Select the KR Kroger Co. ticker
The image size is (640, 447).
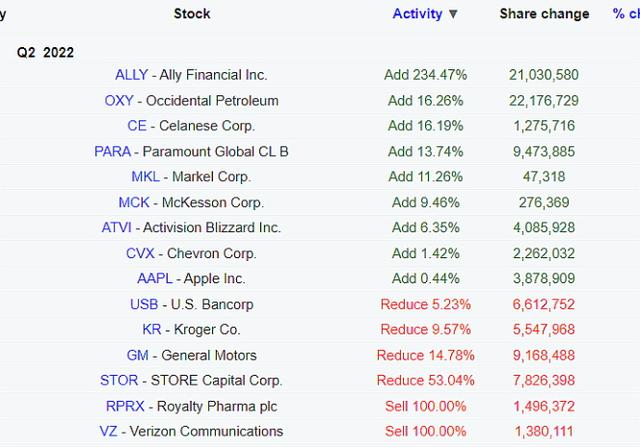click(151, 329)
